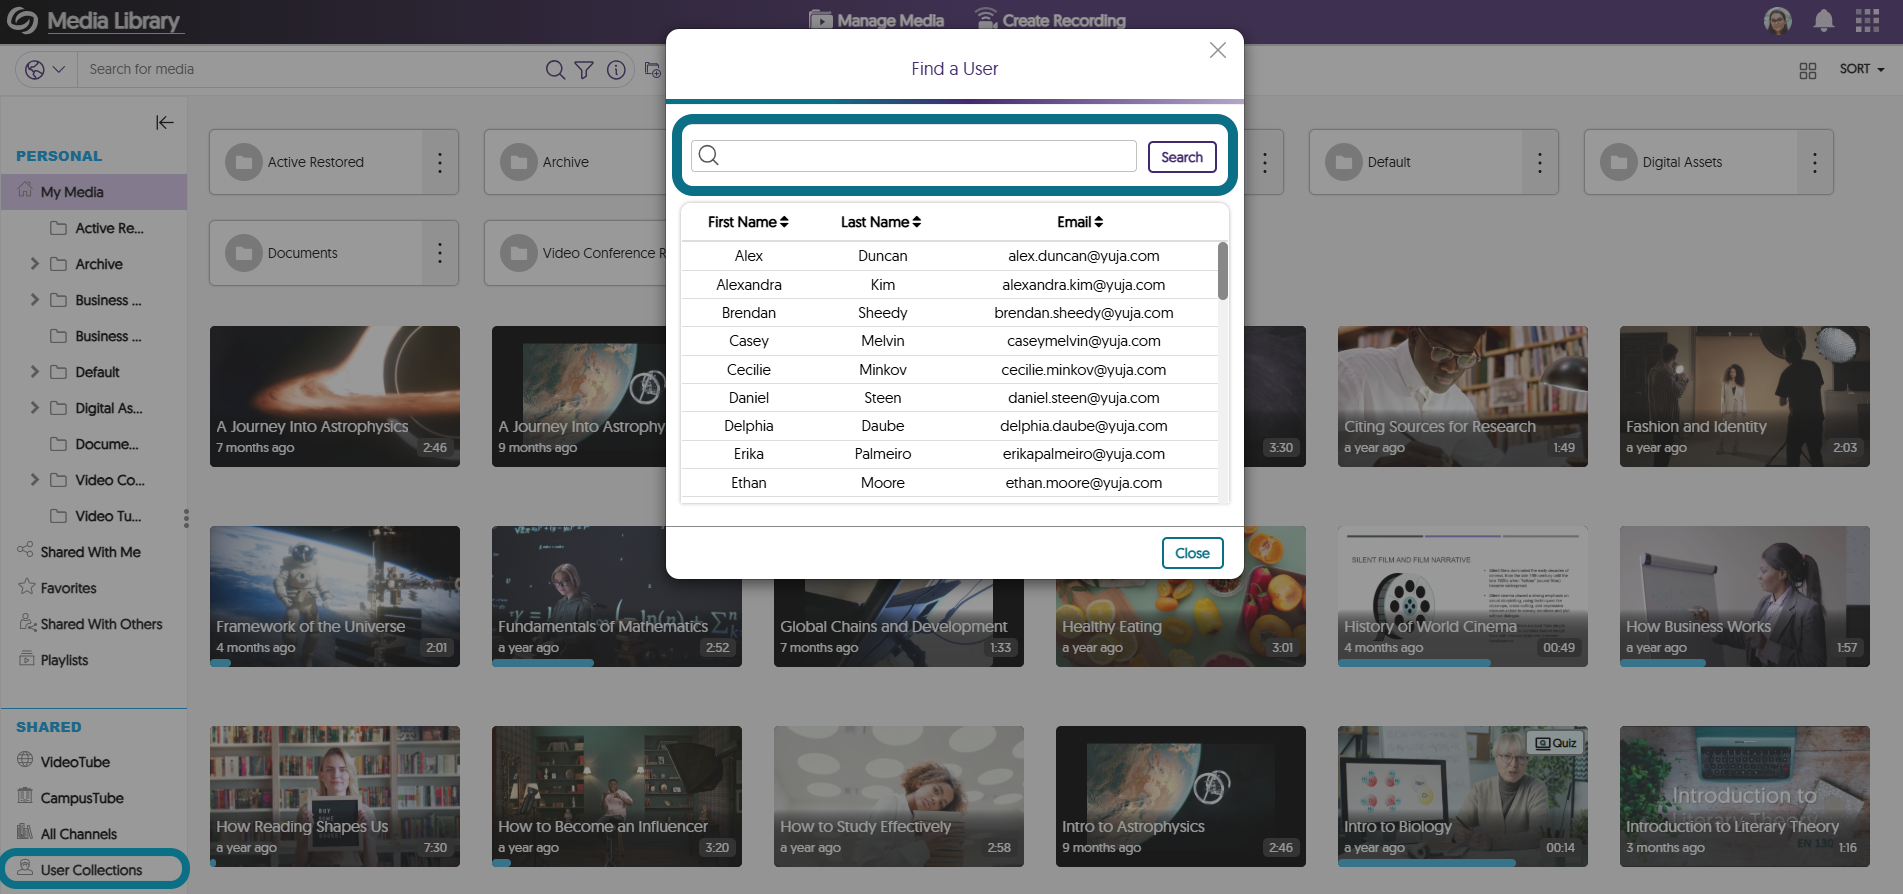Expand the Archive folder in sidebar
The image size is (1903, 894).
(34, 264)
